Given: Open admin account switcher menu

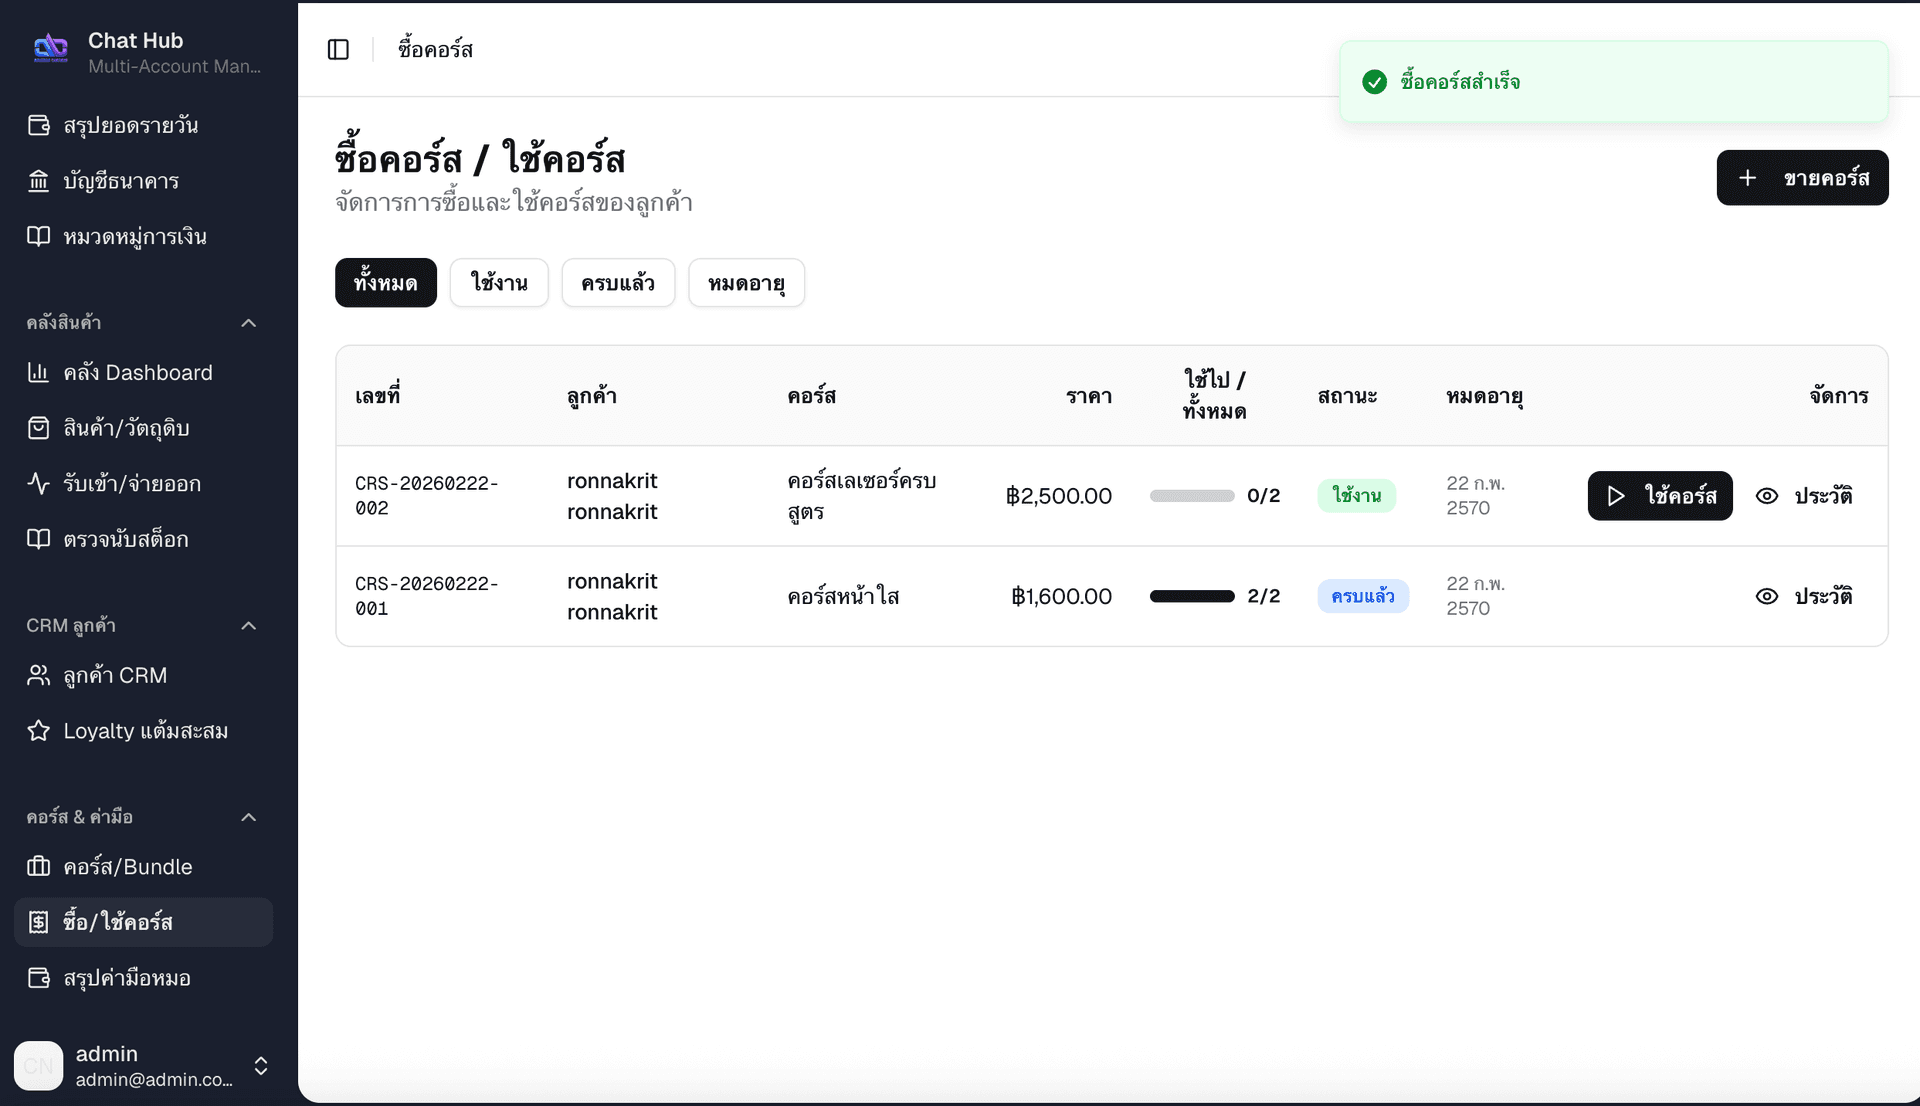Looking at the screenshot, I should [x=261, y=1065].
